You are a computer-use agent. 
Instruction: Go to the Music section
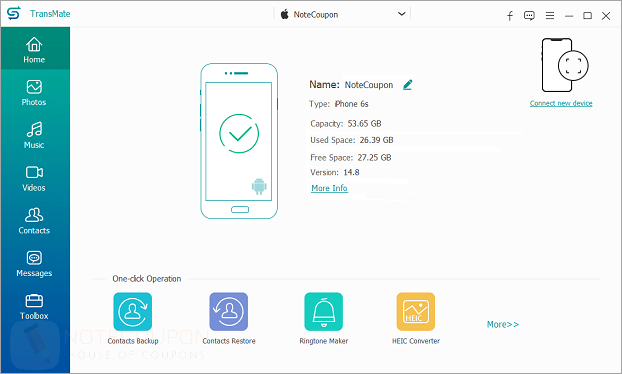coord(34,135)
